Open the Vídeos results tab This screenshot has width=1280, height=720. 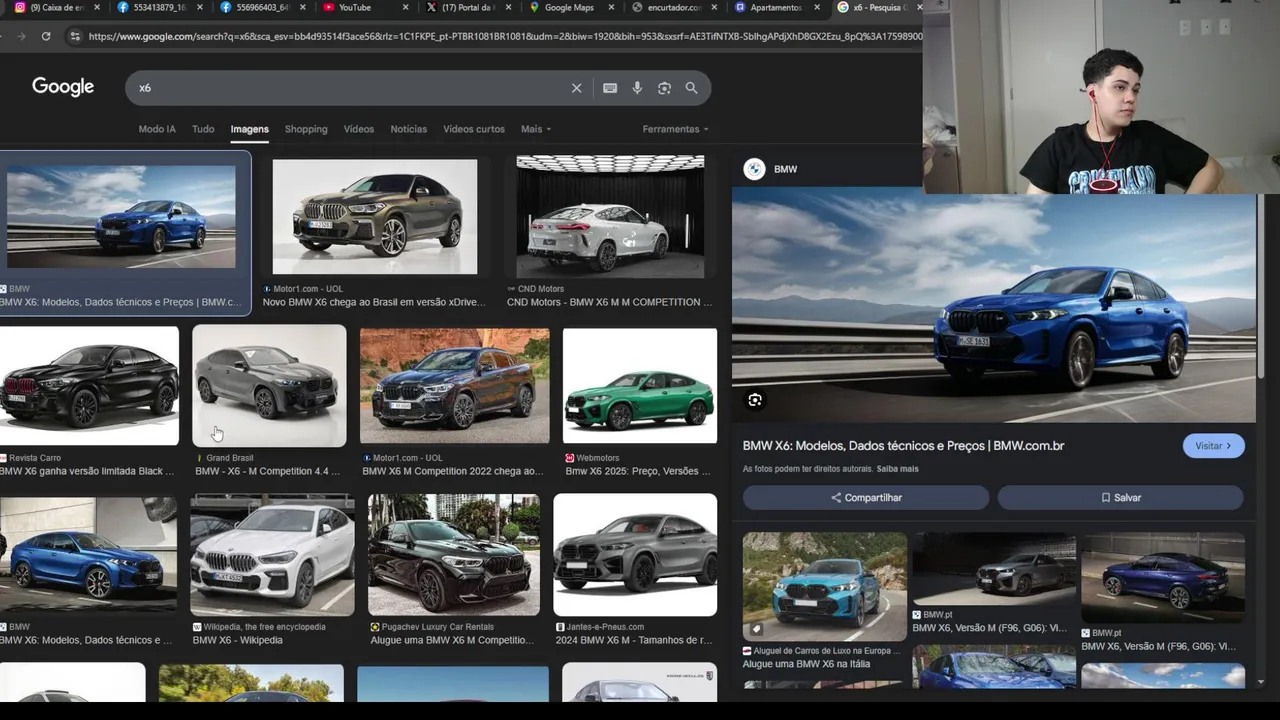pyautogui.click(x=358, y=129)
